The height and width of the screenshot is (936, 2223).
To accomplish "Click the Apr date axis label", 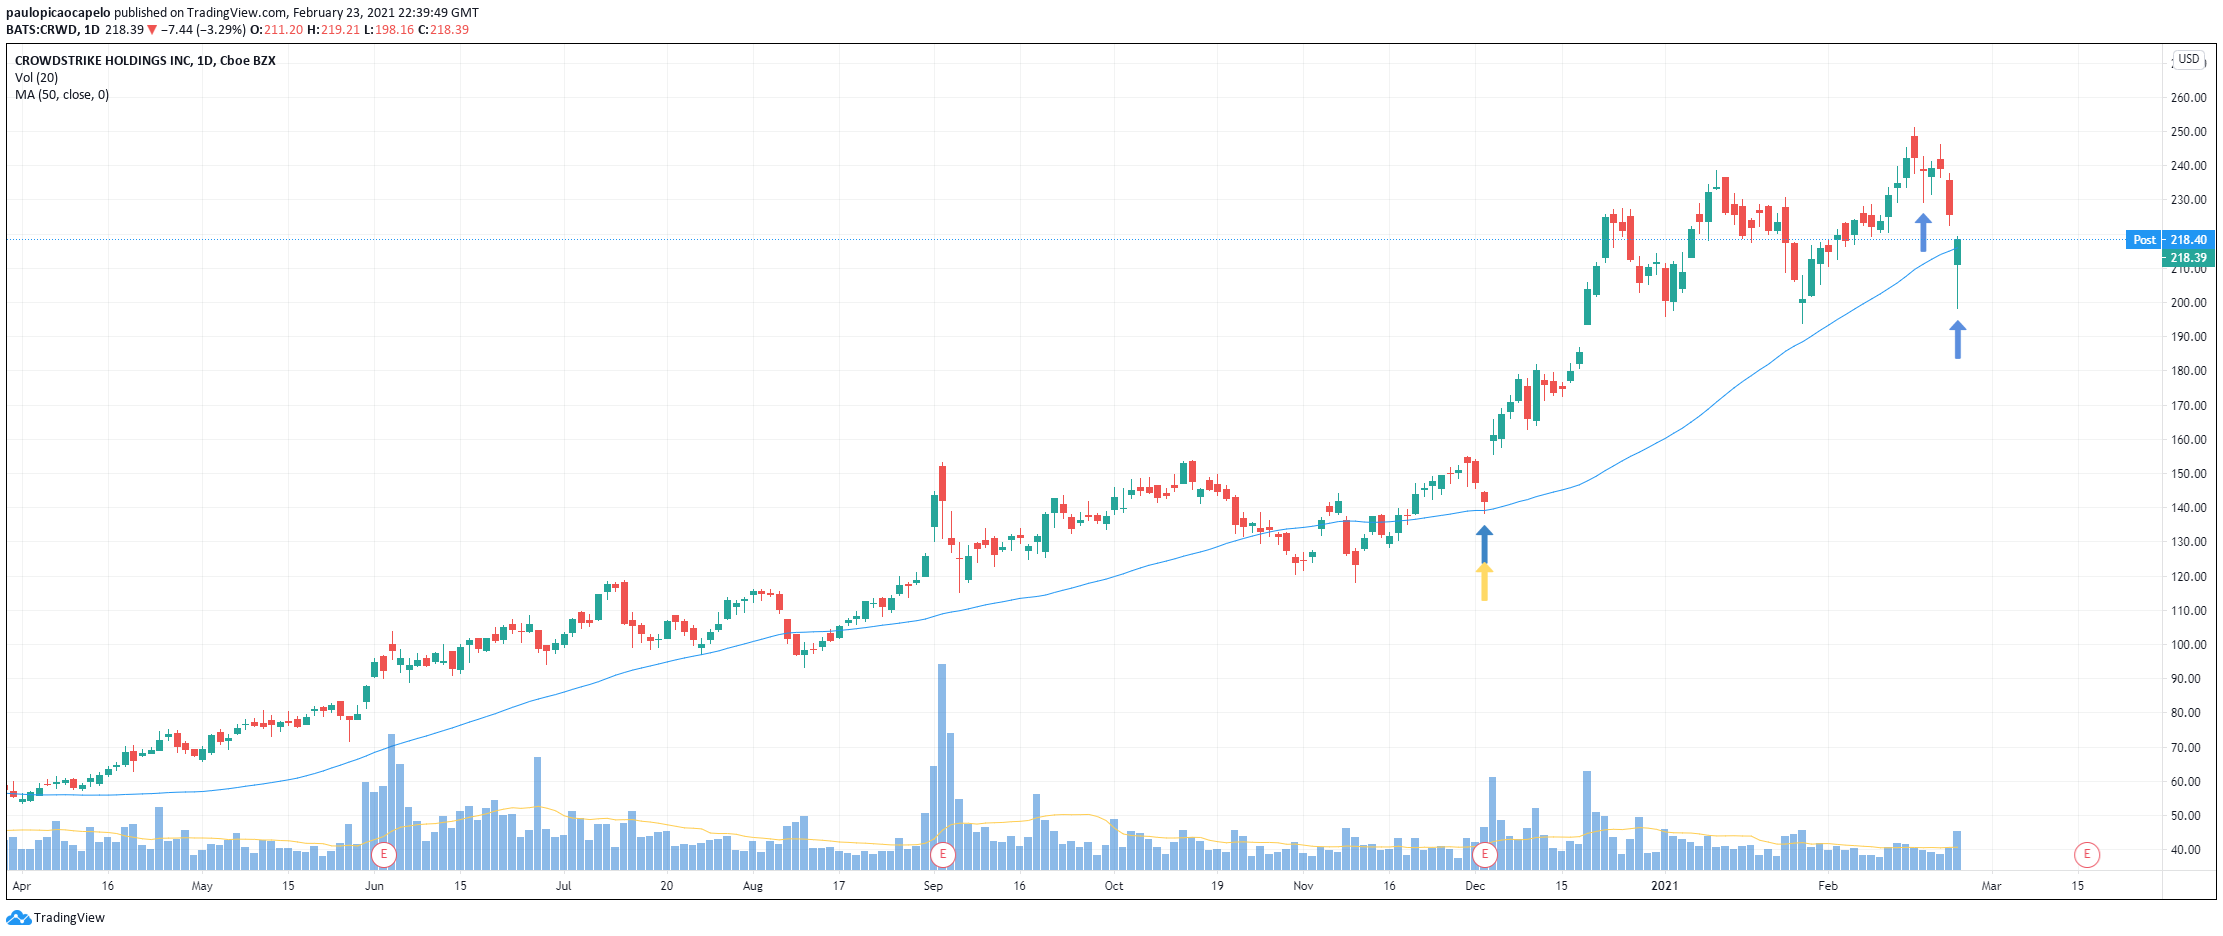I will (21, 886).
